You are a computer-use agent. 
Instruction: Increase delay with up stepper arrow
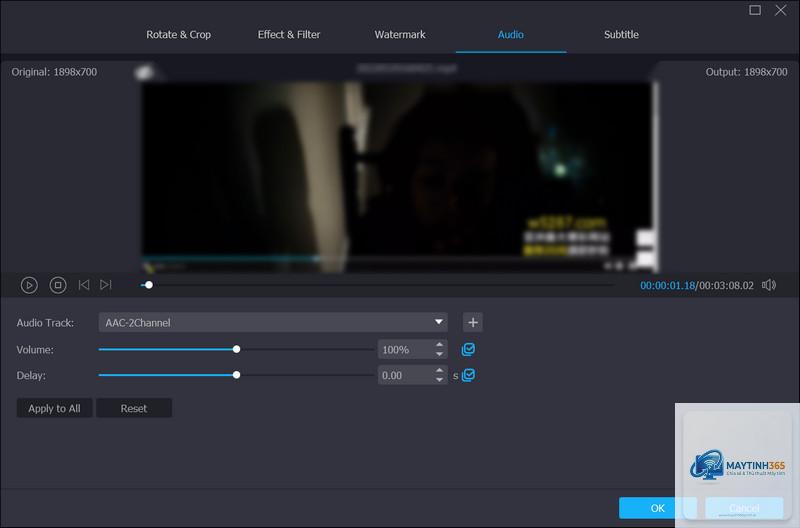(x=439, y=371)
